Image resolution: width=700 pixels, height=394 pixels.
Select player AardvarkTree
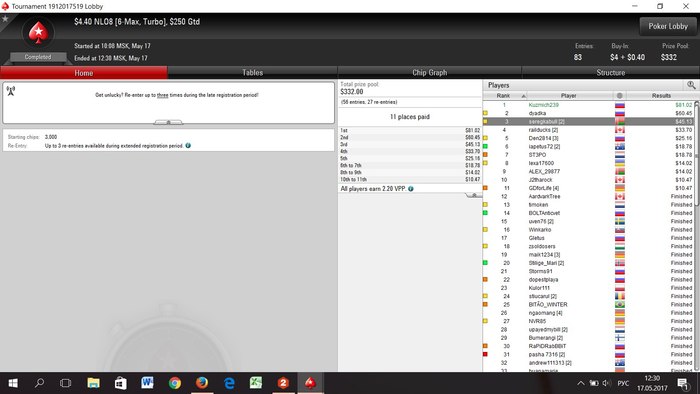[588, 196]
